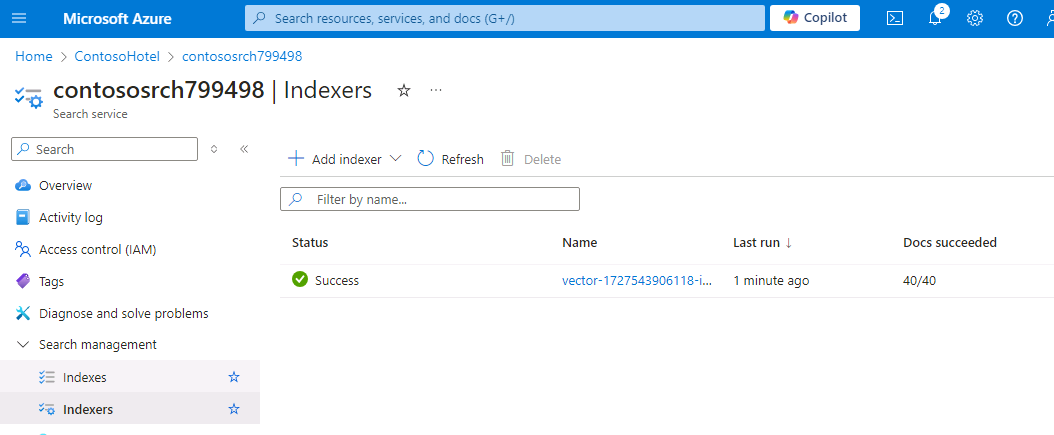This screenshot has width=1054, height=435.
Task: Go to ContosoHotel breadcrumb
Action: point(117,56)
